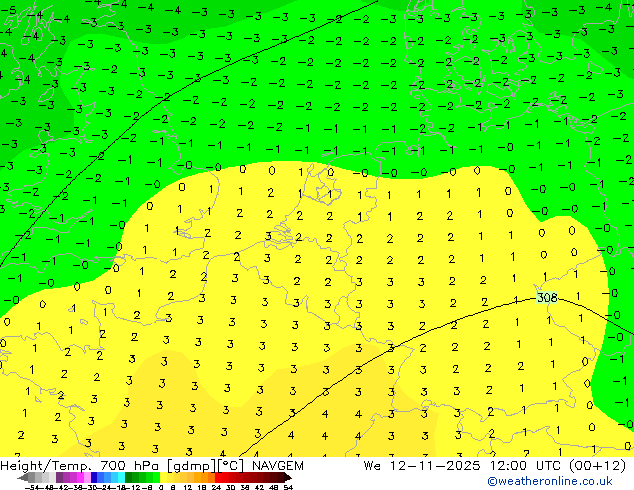This screenshot has width=634, height=490.
Task: Click the gray legend swatch near -54
Action: tap(31, 477)
